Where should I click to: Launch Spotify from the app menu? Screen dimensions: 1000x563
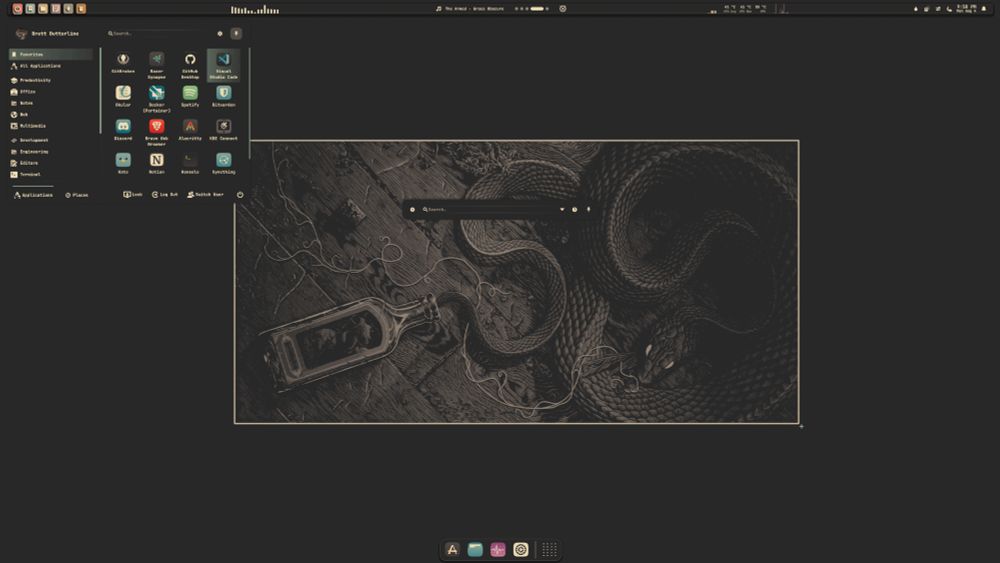pos(190,93)
